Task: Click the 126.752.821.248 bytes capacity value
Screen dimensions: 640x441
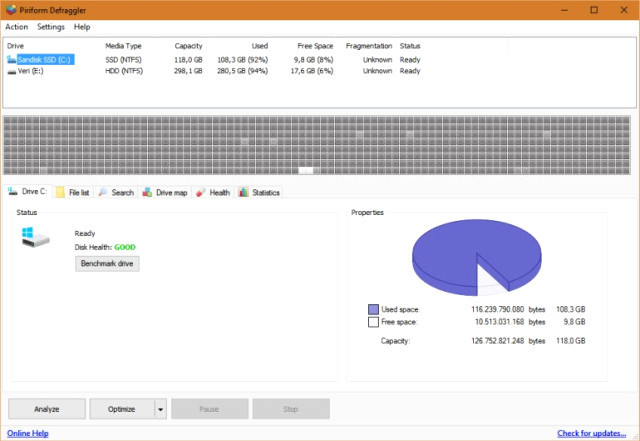Action: click(498, 341)
